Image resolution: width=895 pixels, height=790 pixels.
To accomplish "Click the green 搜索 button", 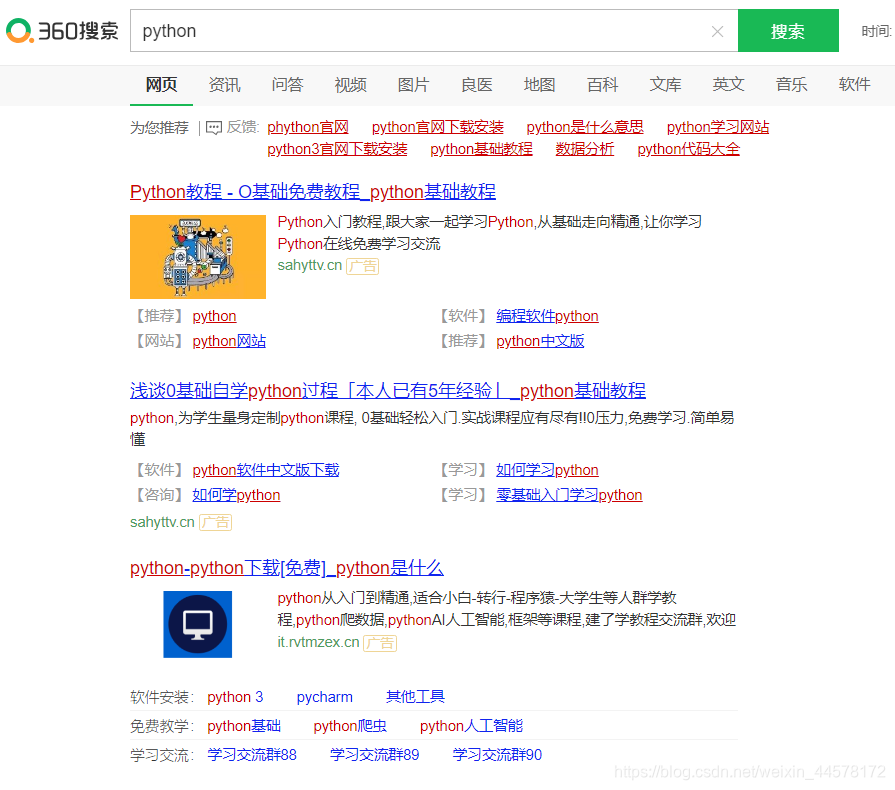I will pos(788,31).
